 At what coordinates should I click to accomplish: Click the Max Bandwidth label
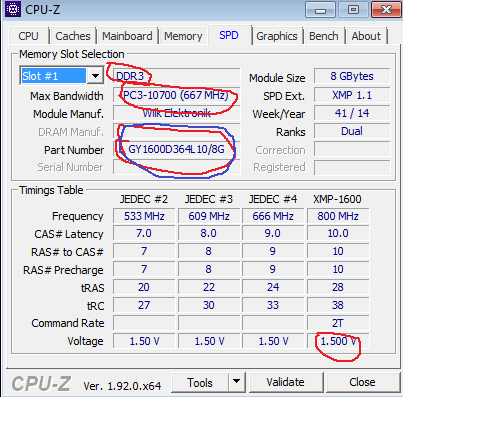point(67,96)
